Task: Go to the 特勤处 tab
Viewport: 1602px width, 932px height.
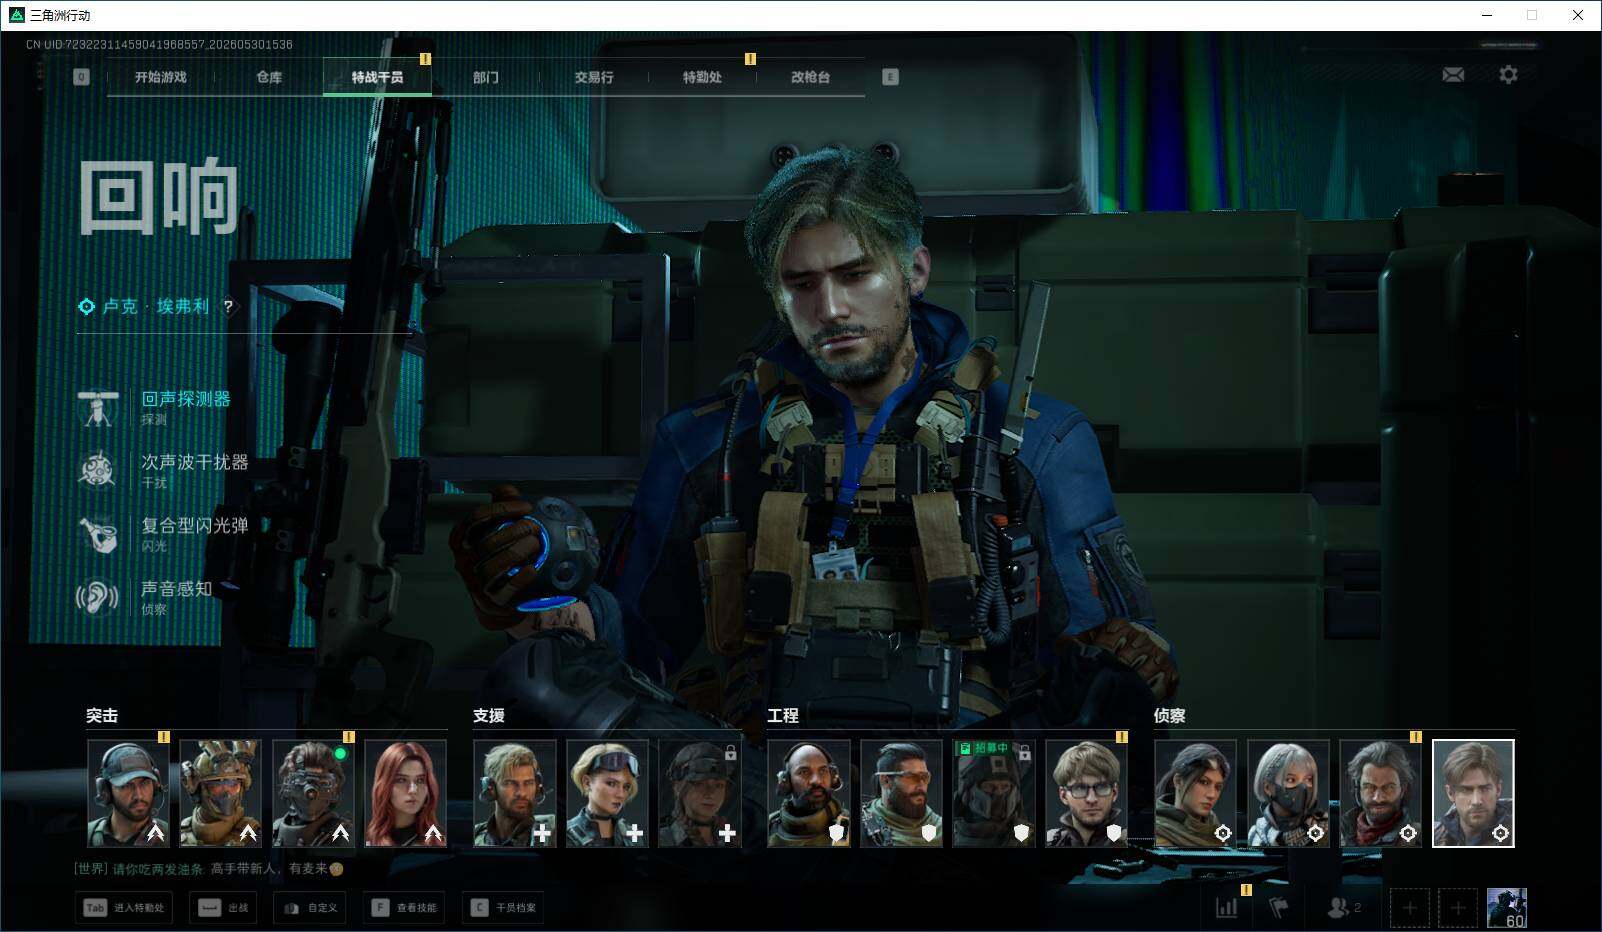Action: coord(702,77)
